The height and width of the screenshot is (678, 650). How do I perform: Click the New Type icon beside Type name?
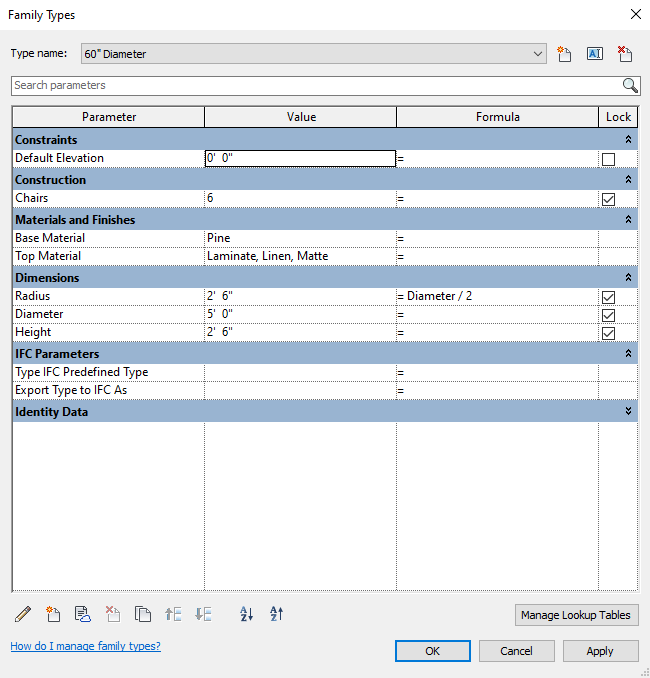coord(564,54)
